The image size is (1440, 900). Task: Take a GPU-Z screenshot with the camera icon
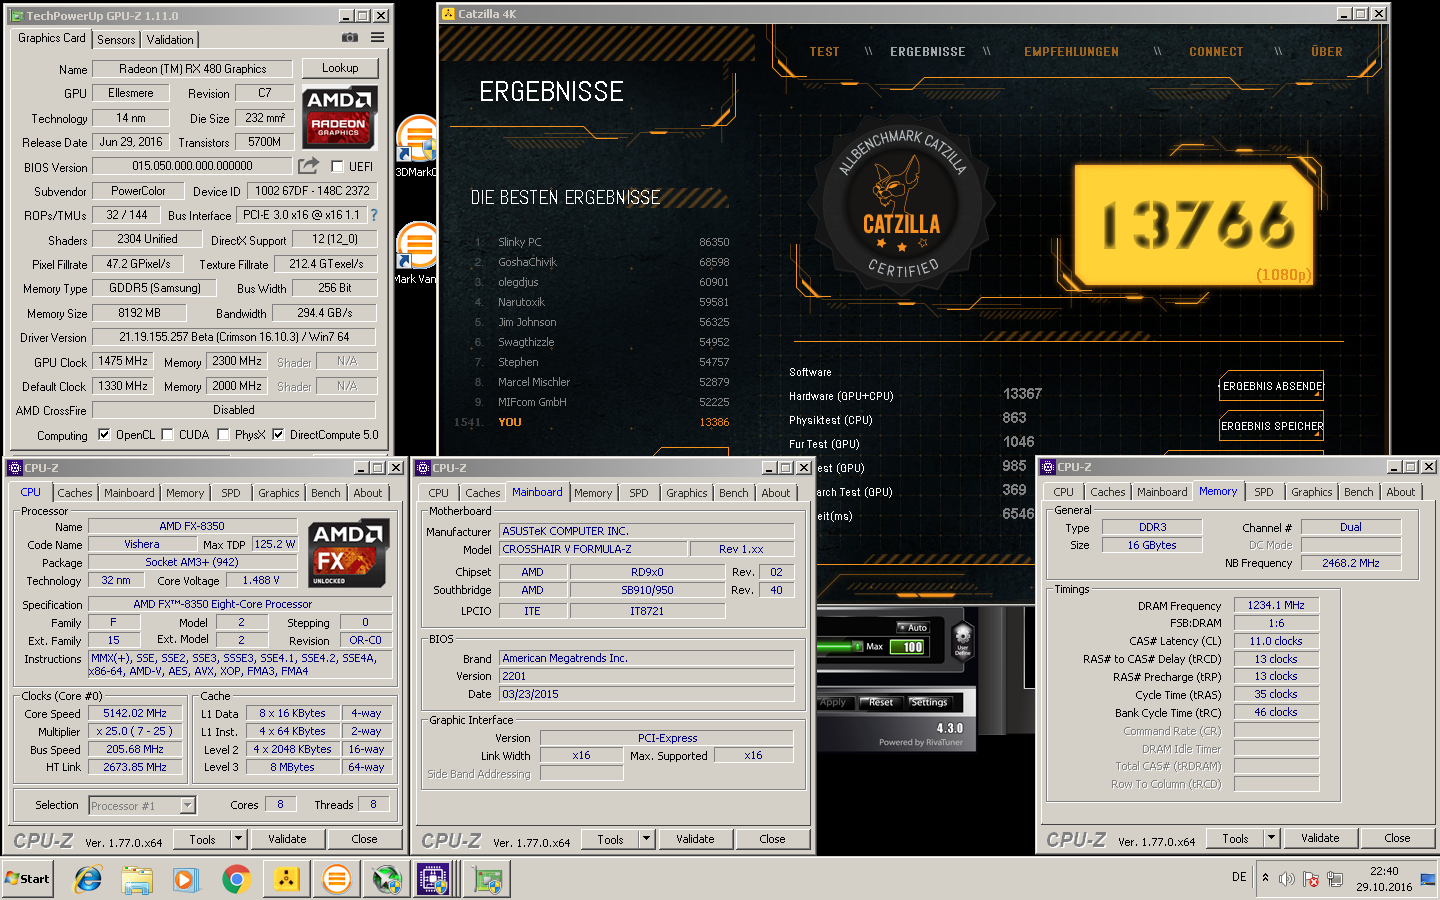click(x=350, y=38)
